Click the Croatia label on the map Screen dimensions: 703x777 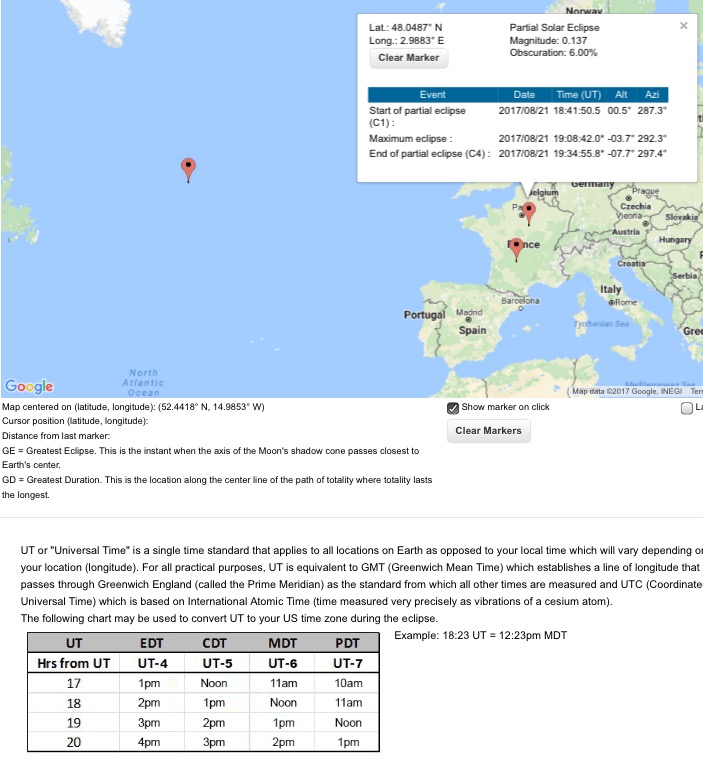point(631,264)
